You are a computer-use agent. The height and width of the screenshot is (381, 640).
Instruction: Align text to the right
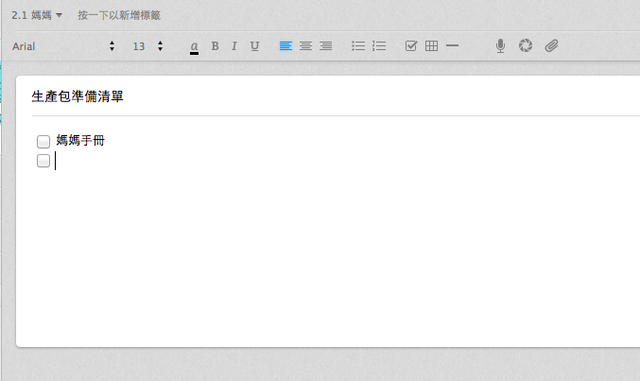coord(326,46)
